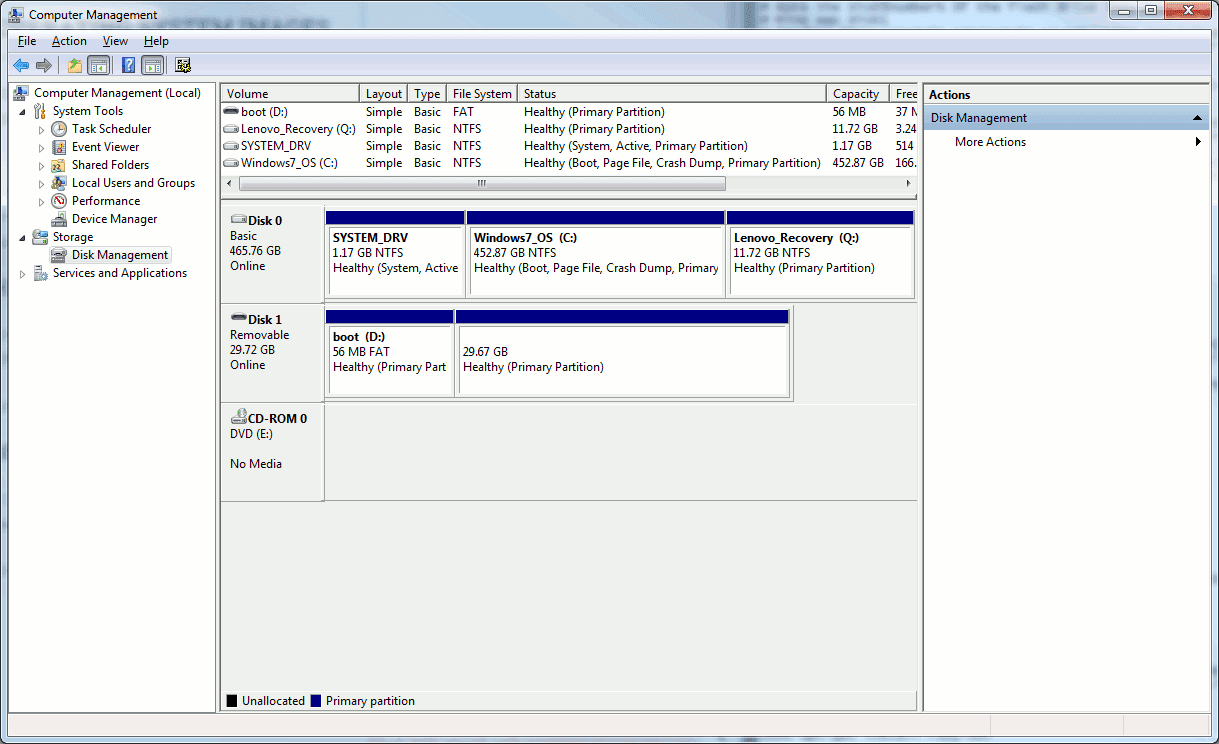1219x744 pixels.
Task: Click the Lenovo_Recovery (Q:) volume drive icon
Action: (231, 129)
